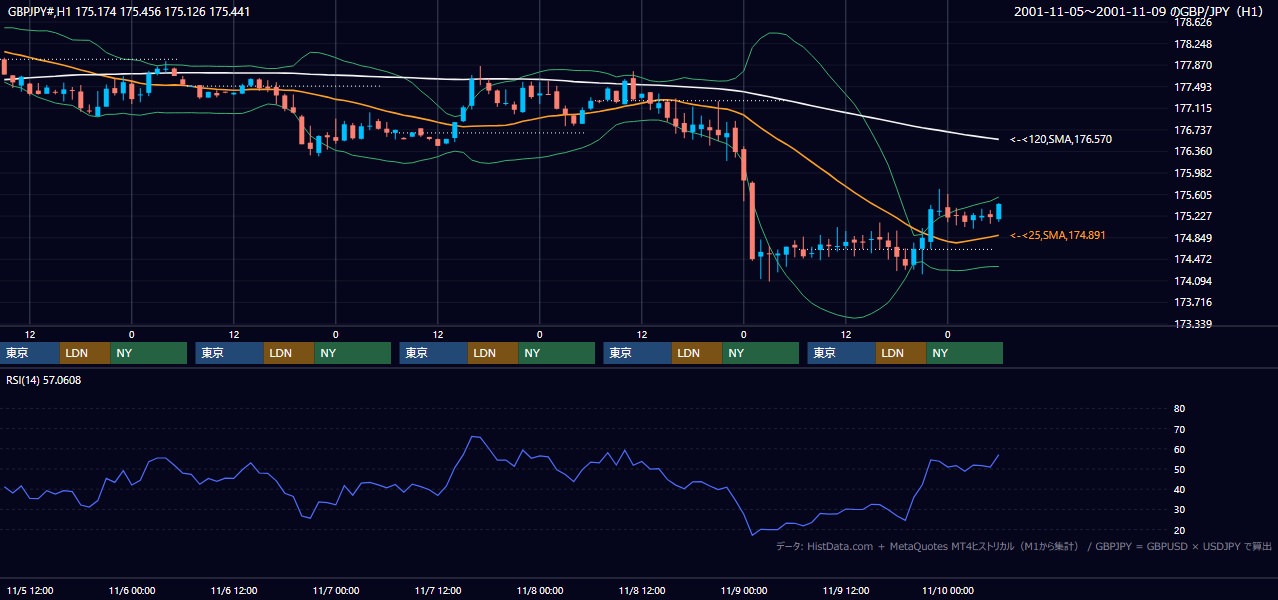Click RSI scale value 40

pos(1179,489)
